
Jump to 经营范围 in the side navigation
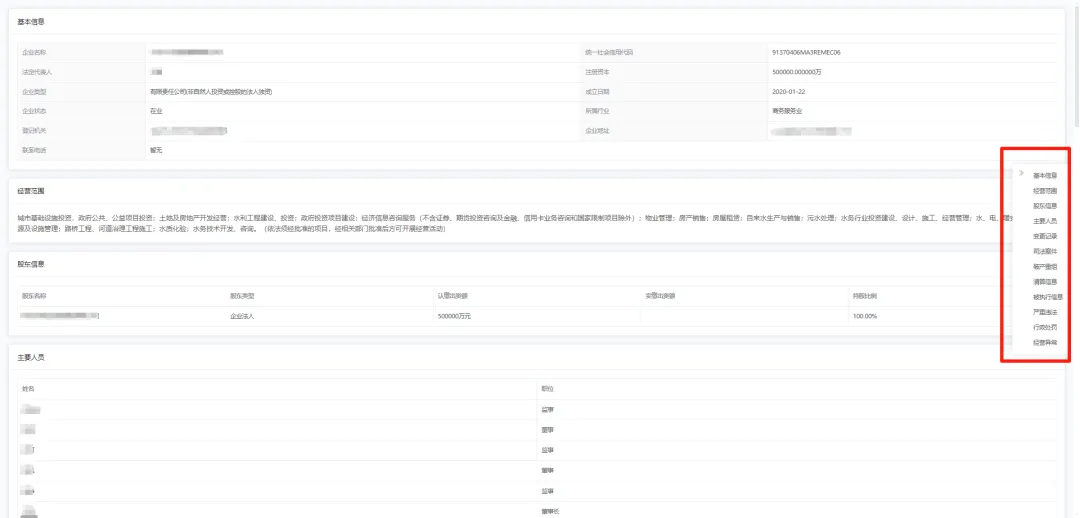tap(1045, 191)
